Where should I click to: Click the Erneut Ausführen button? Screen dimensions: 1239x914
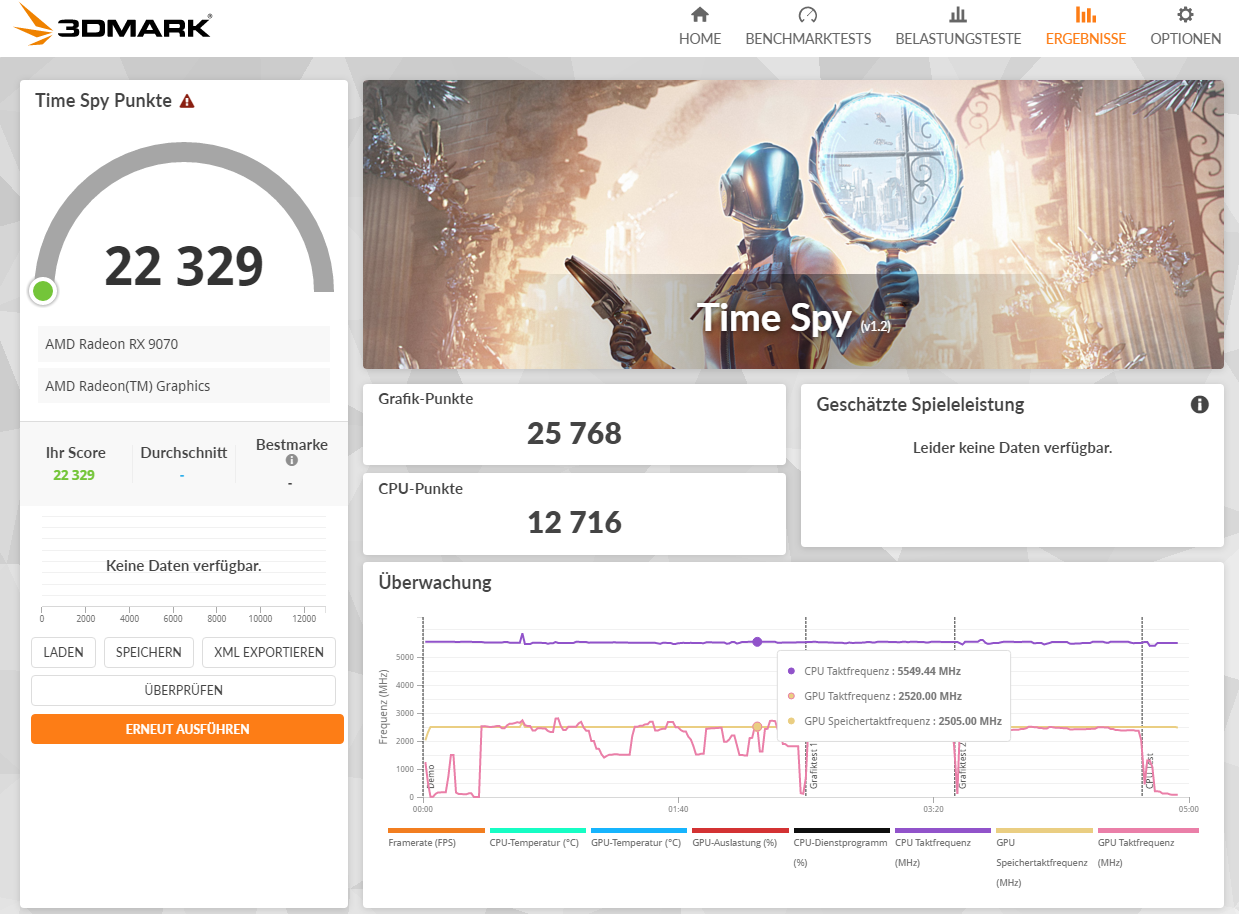tap(187, 729)
